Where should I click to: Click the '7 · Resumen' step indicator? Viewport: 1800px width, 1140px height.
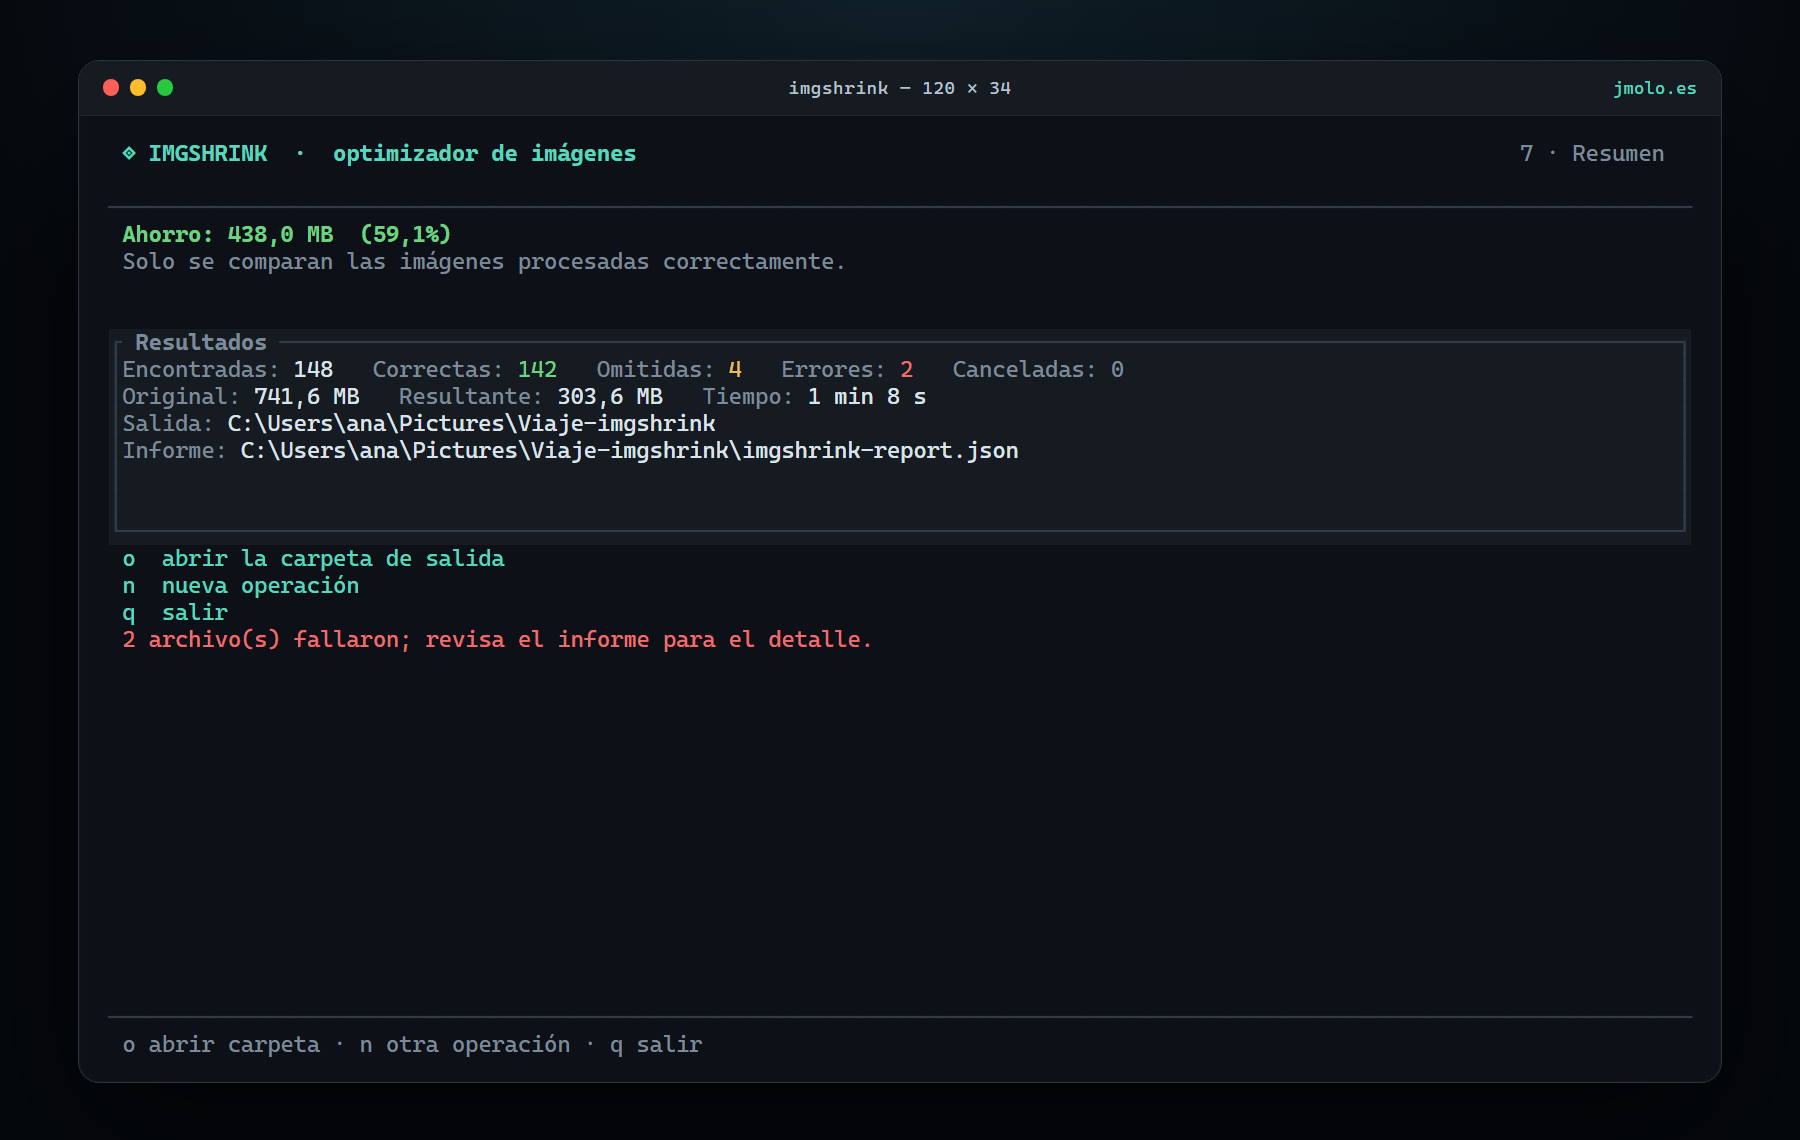pyautogui.click(x=1592, y=153)
